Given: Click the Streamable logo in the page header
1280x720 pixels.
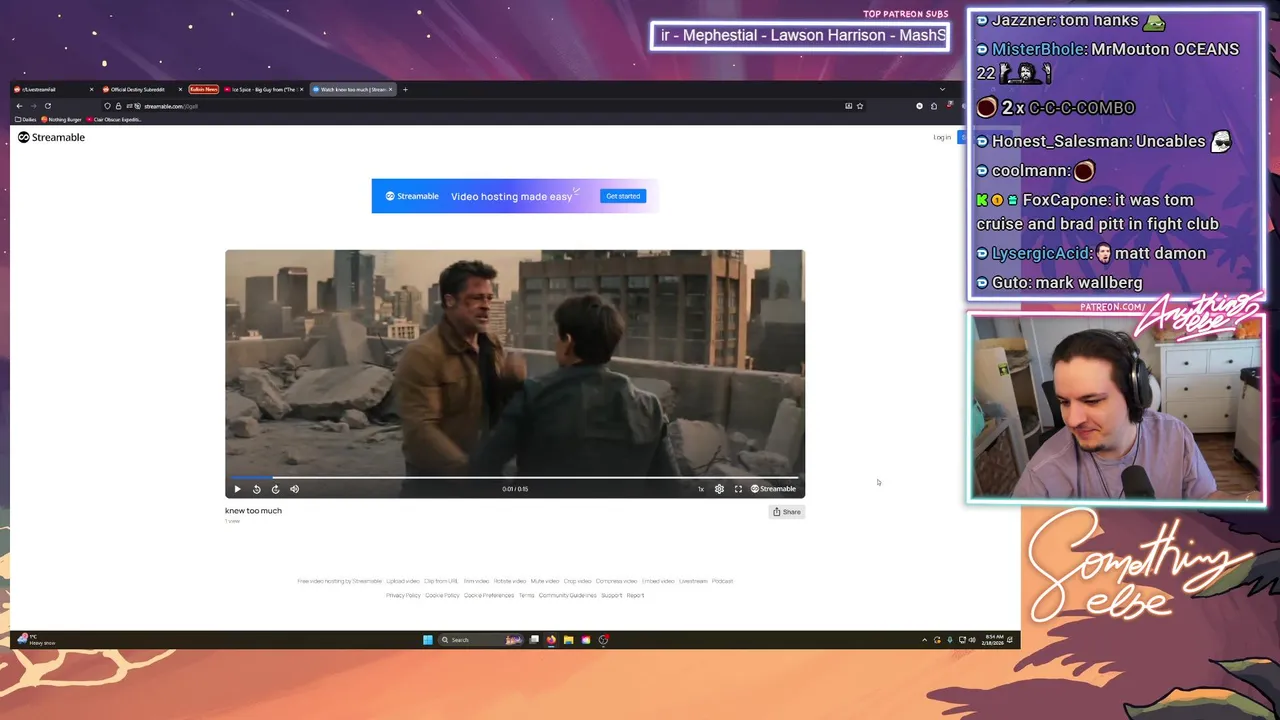Looking at the screenshot, I should (x=52, y=137).
